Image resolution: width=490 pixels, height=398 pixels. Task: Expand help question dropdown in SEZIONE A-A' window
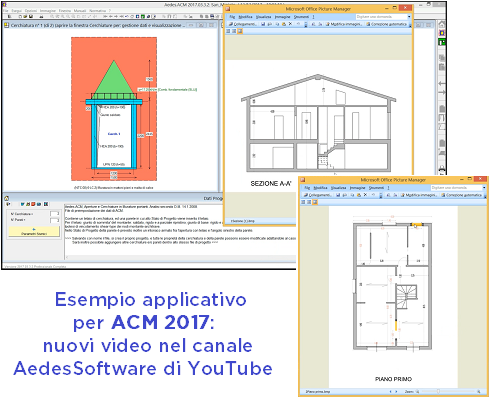[x=409, y=17]
